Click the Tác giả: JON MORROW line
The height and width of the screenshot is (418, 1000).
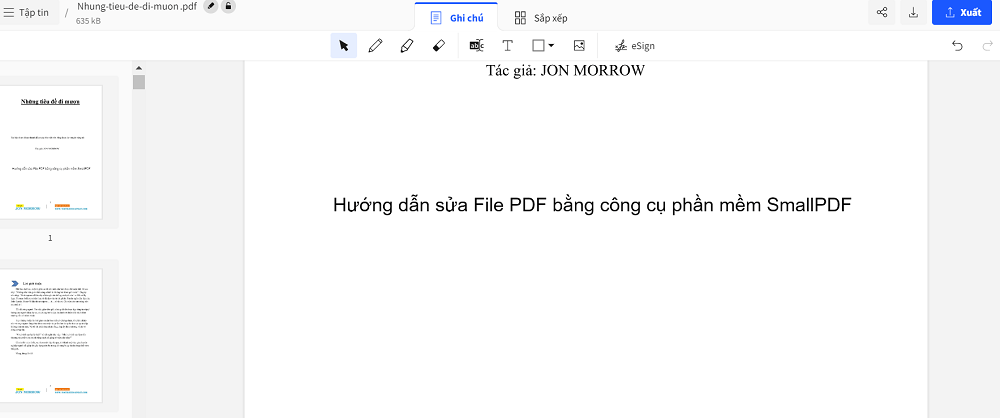[565, 70]
